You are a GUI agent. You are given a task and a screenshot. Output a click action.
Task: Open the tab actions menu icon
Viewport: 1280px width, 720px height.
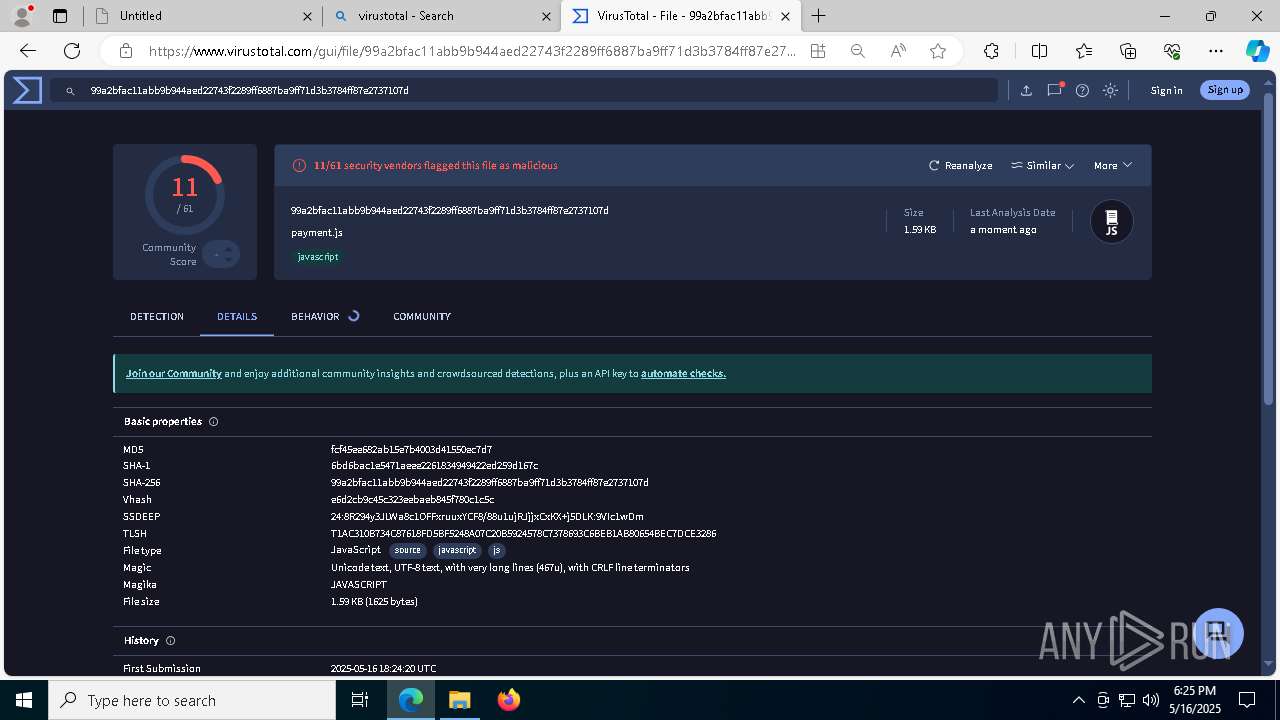click(x=60, y=16)
